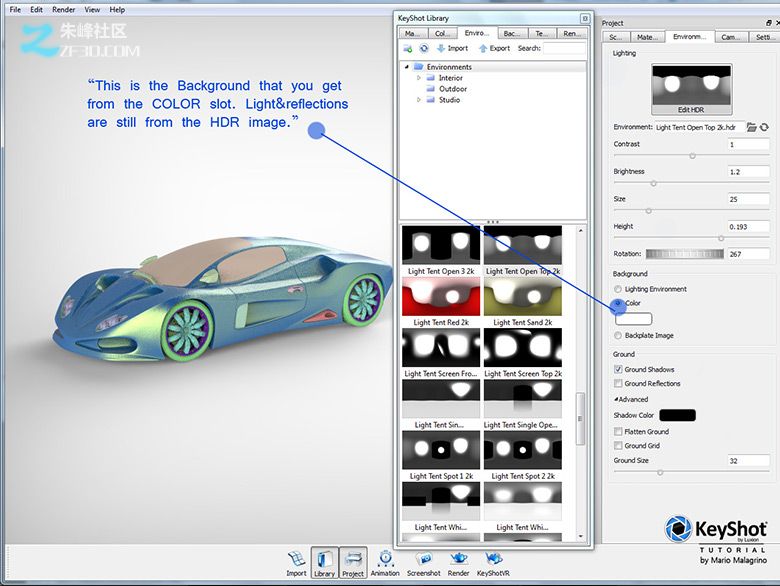
Task: Click the Import toolbar icon at bottom
Action: coord(296,563)
